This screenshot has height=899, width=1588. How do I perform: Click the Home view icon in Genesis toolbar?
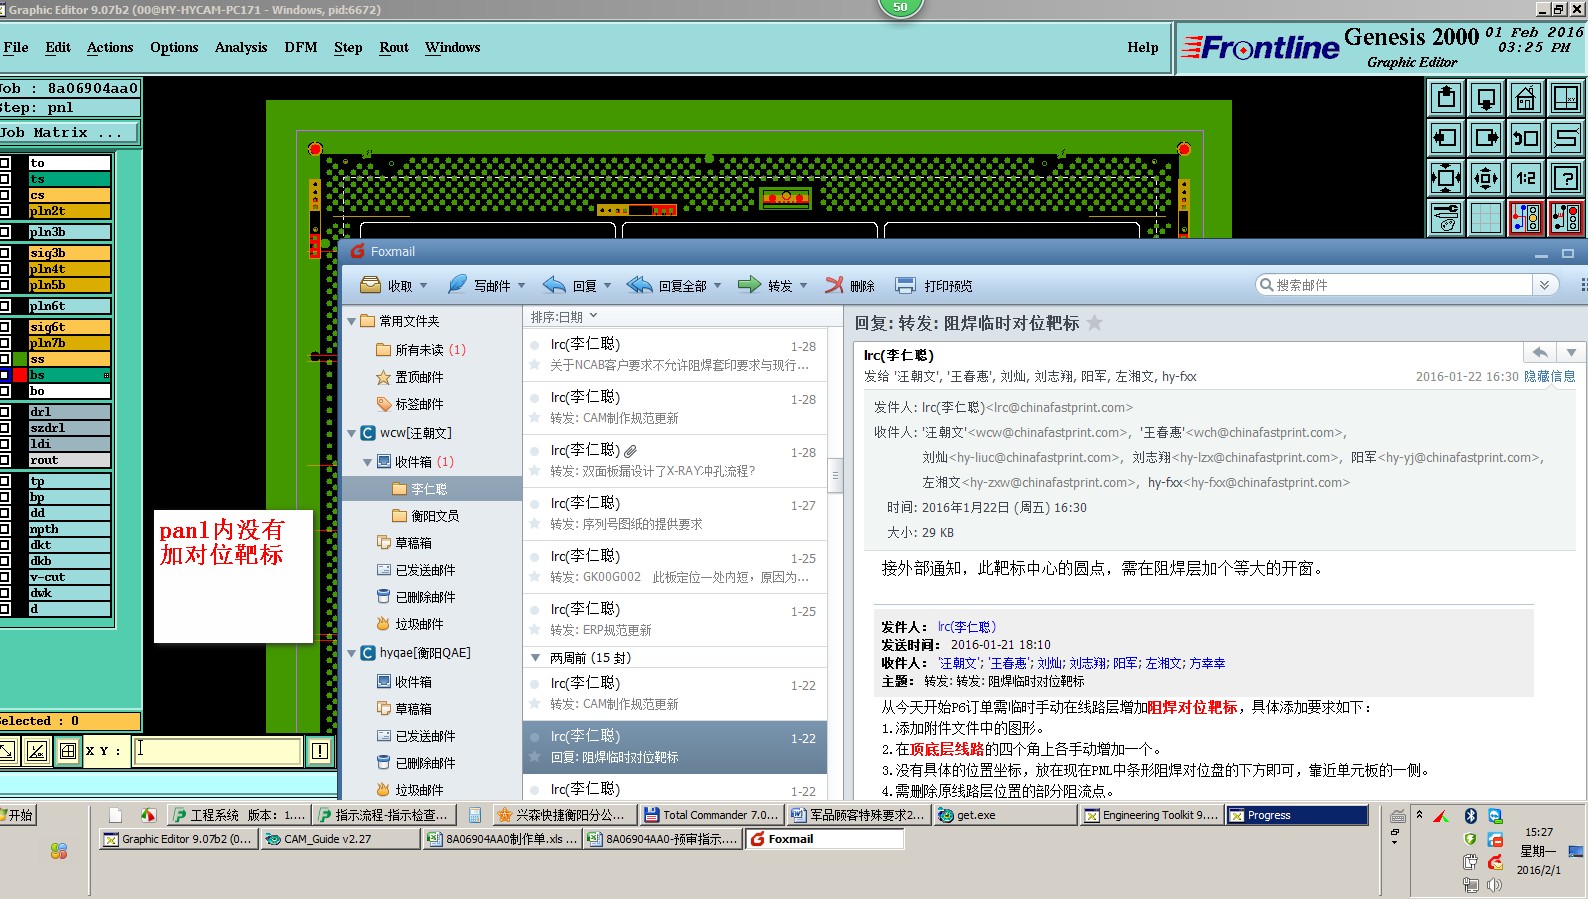point(1525,98)
